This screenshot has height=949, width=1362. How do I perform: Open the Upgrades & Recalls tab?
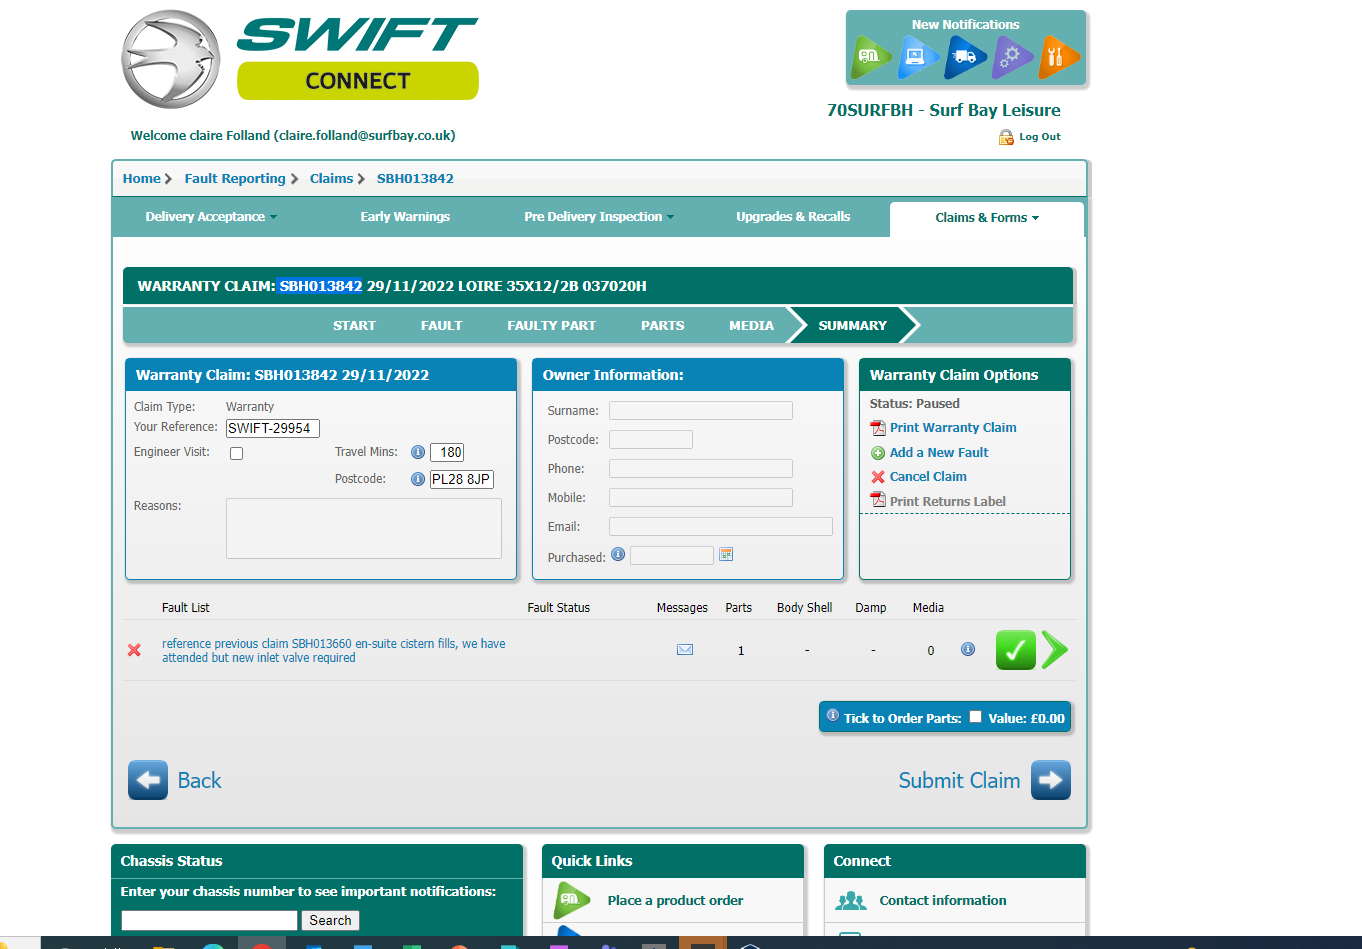[793, 217]
